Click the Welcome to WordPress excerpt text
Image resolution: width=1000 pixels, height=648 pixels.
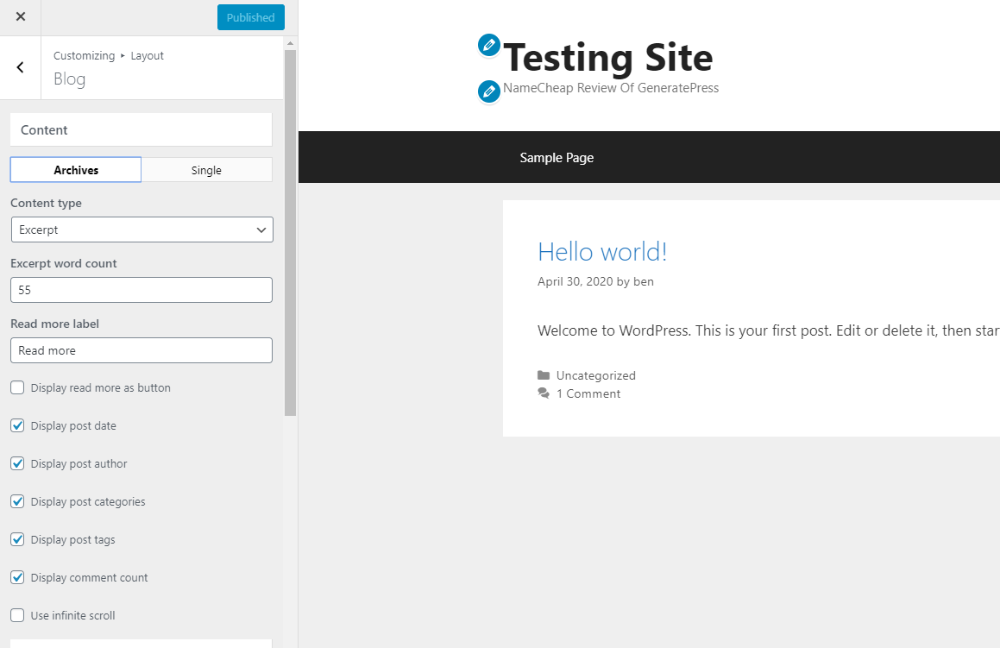click(768, 330)
